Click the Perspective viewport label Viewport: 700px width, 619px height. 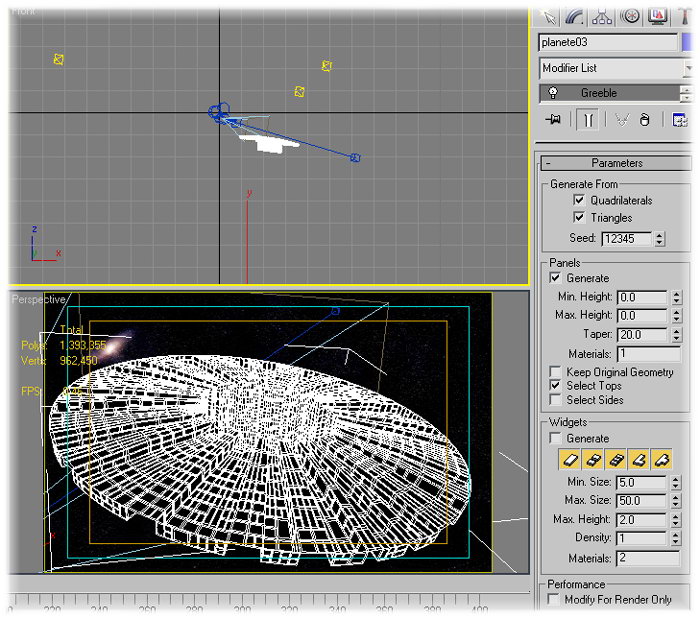click(x=38, y=299)
